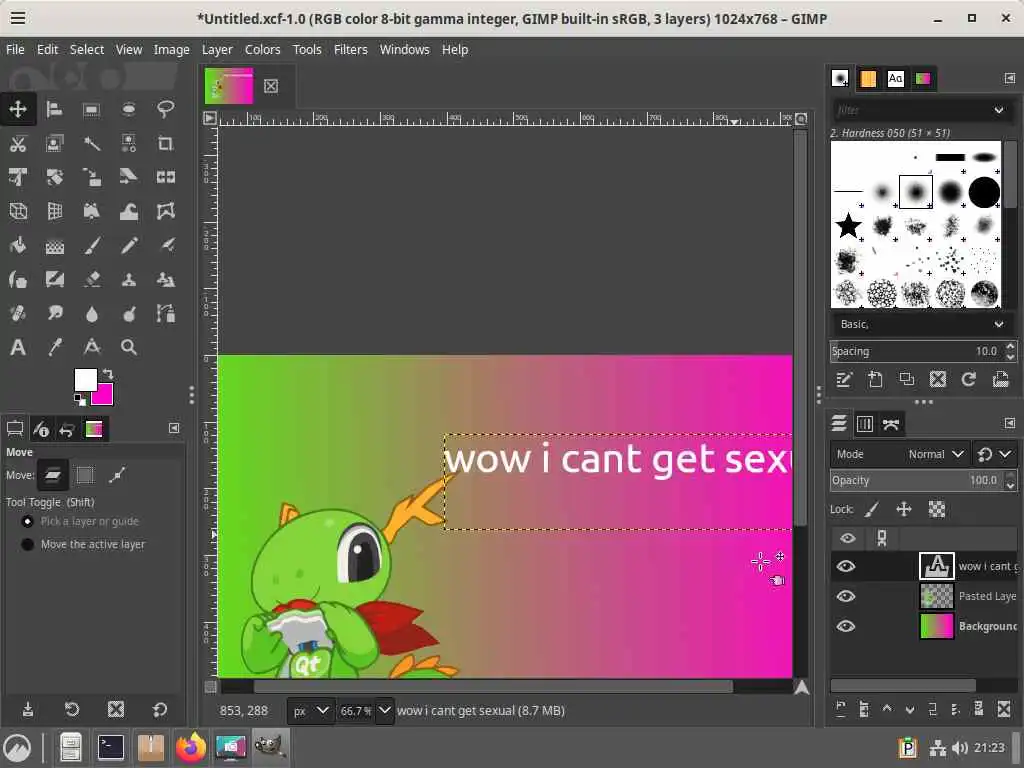Open the layer Mode dropdown
The width and height of the screenshot is (1024, 768).
tap(899, 454)
